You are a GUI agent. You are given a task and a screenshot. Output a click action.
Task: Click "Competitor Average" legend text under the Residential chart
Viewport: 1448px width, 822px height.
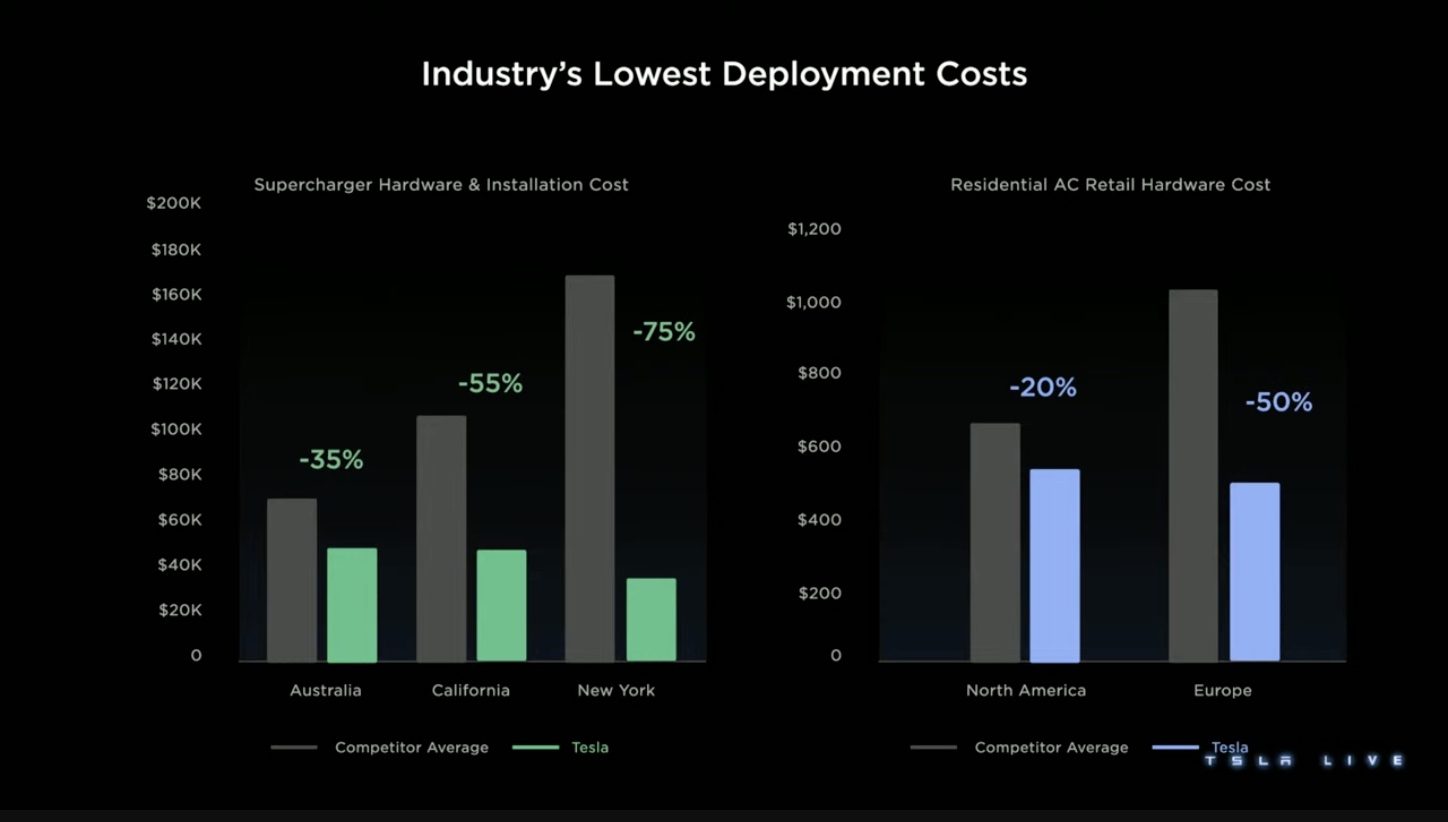[x=1051, y=748]
